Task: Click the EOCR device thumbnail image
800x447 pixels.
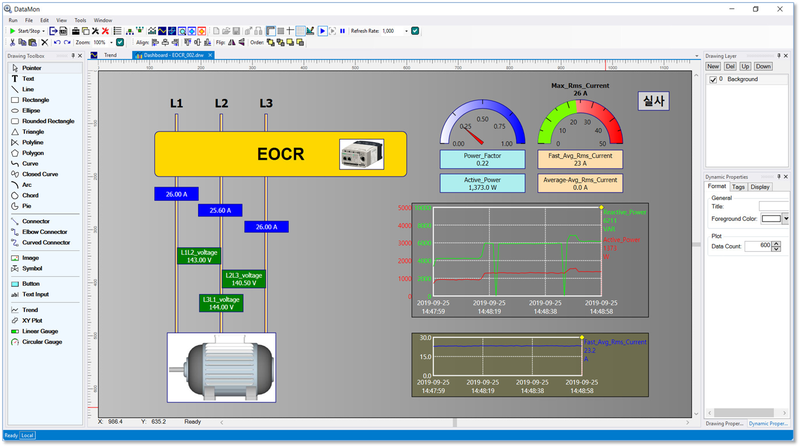Action: (x=362, y=154)
